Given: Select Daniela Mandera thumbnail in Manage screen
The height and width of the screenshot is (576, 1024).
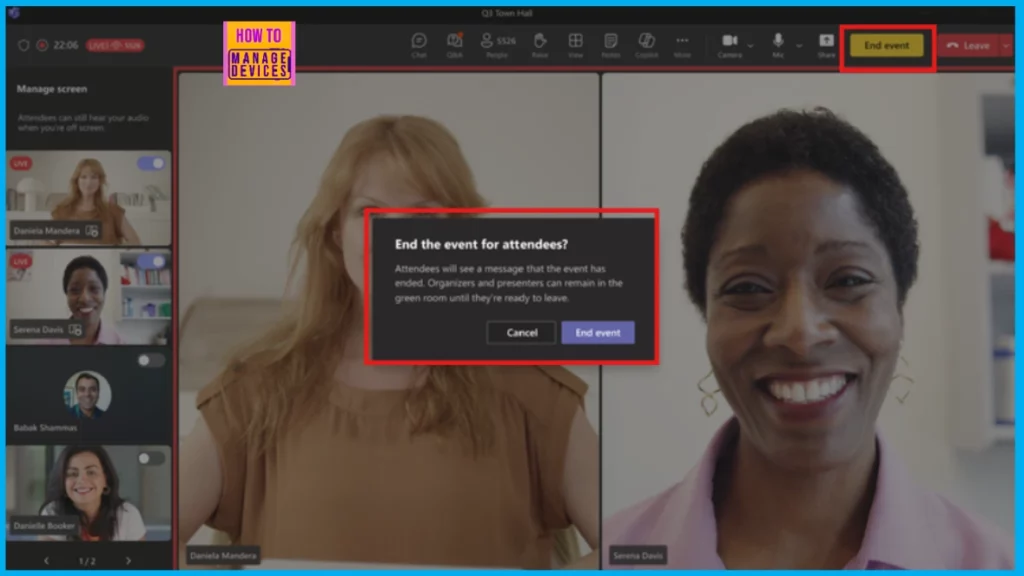Looking at the screenshot, I should [89, 198].
